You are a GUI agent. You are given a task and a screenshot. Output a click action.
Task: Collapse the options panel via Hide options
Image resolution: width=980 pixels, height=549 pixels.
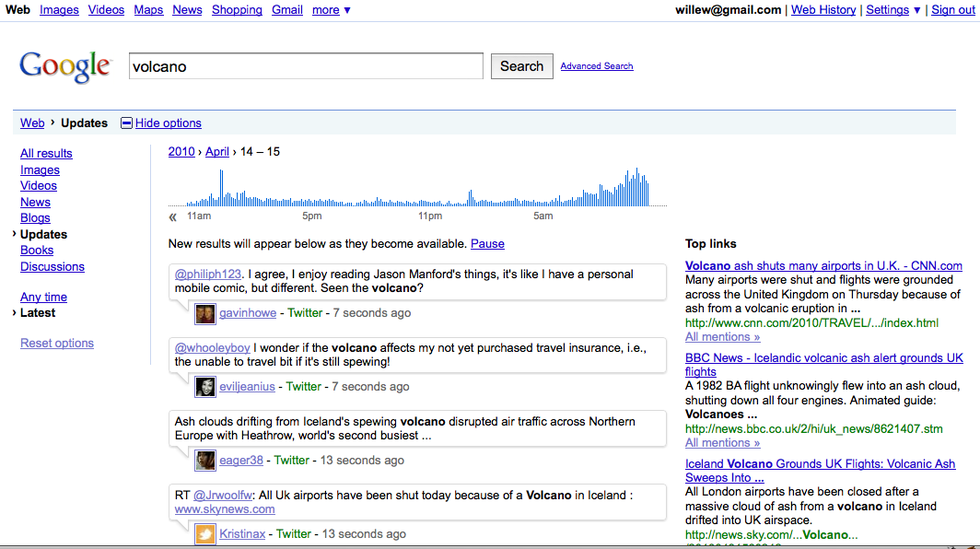click(167, 123)
